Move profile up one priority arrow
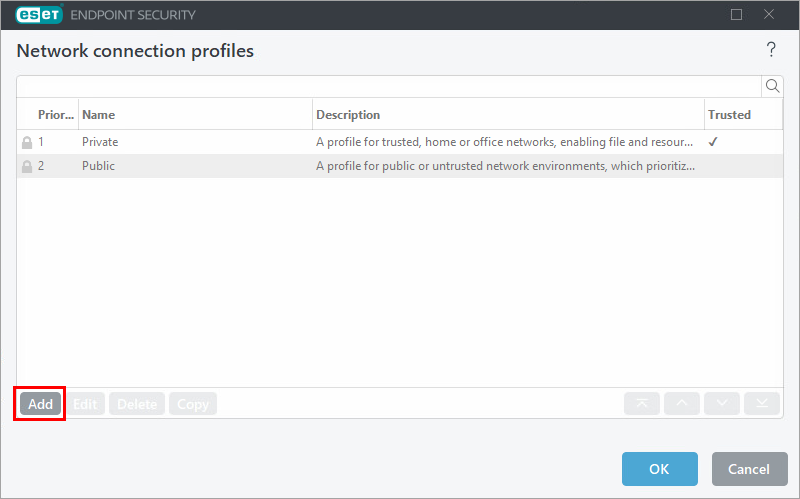This screenshot has height=499, width=800. pos(682,404)
